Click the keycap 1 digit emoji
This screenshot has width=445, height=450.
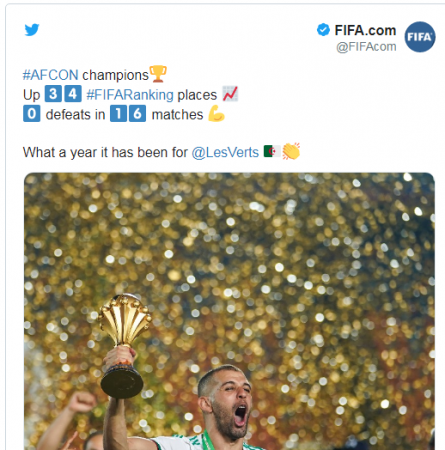pyautogui.click(x=118, y=114)
